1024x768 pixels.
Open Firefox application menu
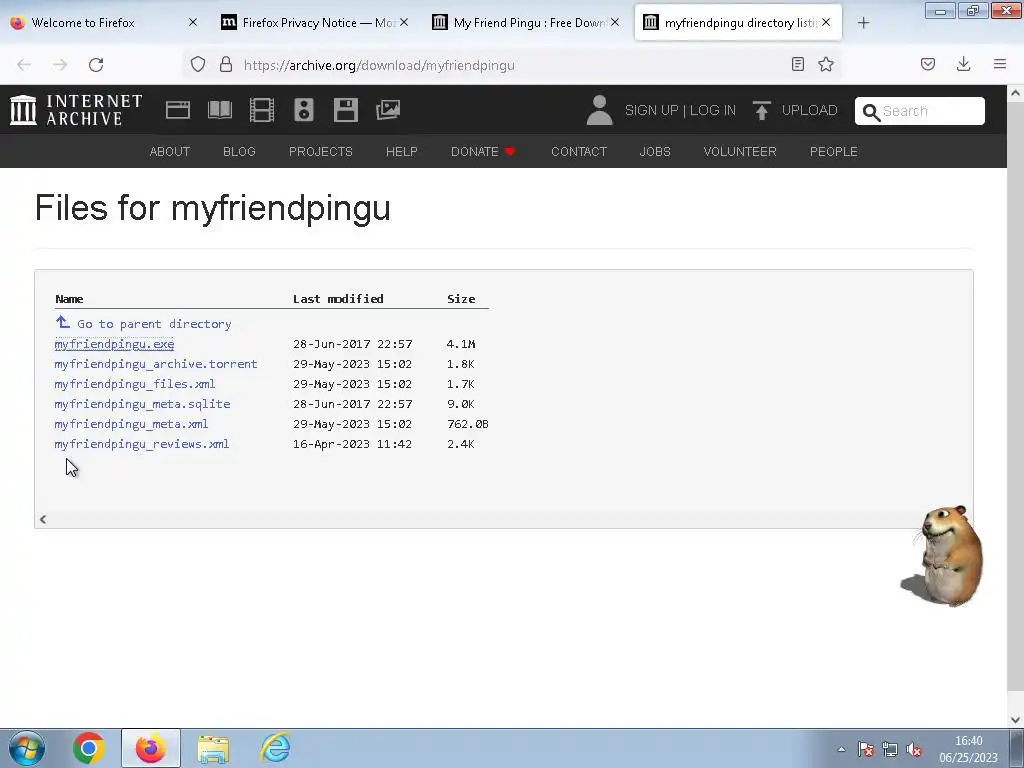(1000, 64)
